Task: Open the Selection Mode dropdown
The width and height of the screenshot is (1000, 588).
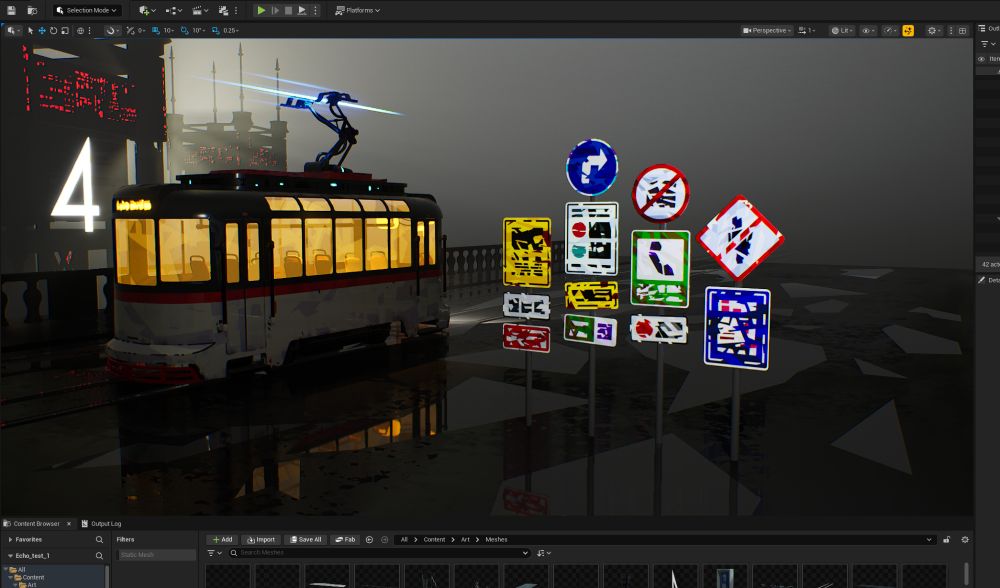Action: click(x=87, y=10)
